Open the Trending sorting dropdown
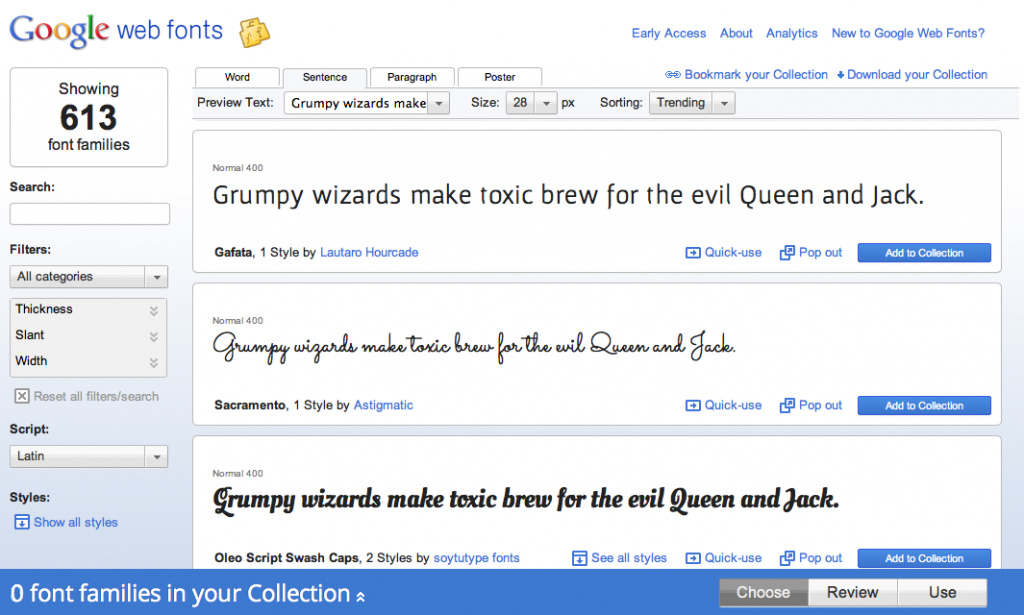Image resolution: width=1024 pixels, height=615 pixels. click(692, 103)
